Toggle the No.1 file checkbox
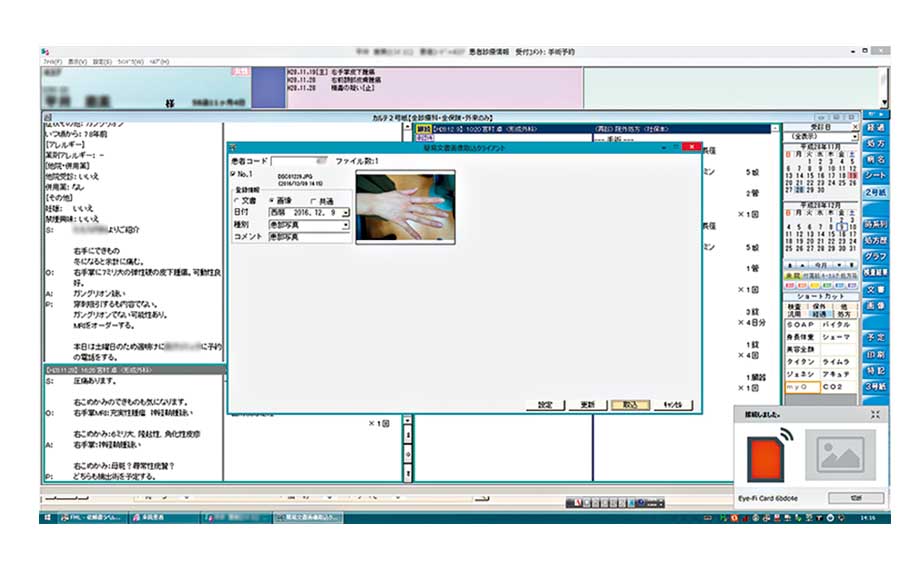920x568 pixels. click(234, 173)
